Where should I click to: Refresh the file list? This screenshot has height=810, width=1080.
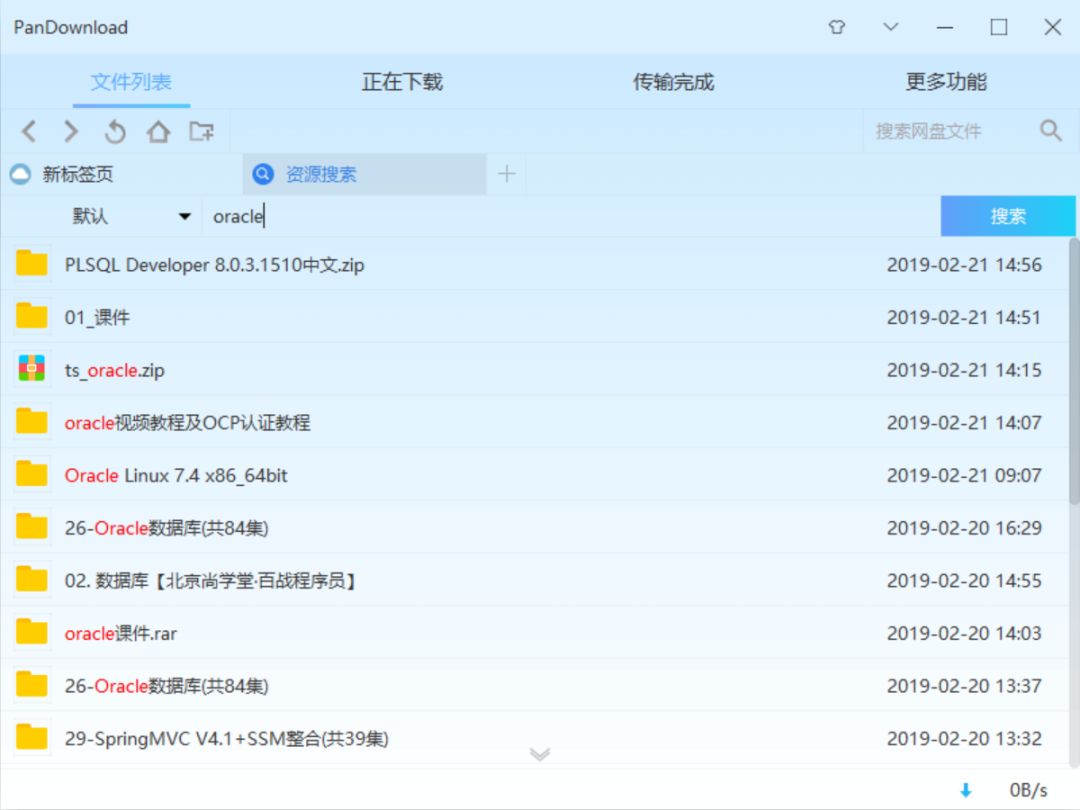(115, 131)
